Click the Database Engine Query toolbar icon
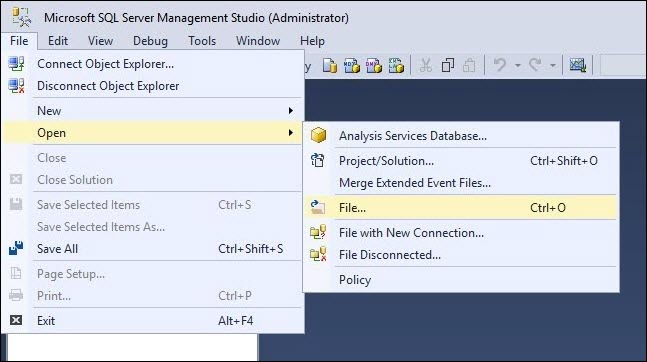This screenshot has width=647, height=362. click(x=330, y=66)
